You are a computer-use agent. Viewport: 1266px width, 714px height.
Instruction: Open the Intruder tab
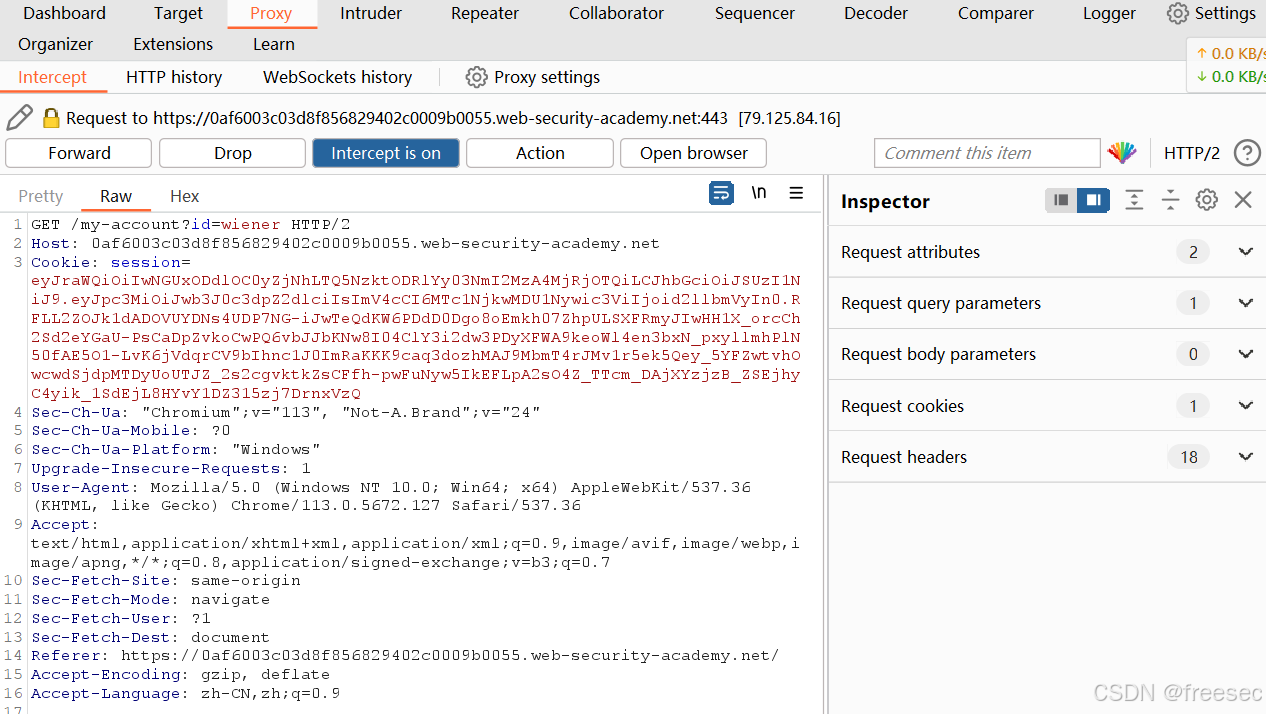(371, 13)
